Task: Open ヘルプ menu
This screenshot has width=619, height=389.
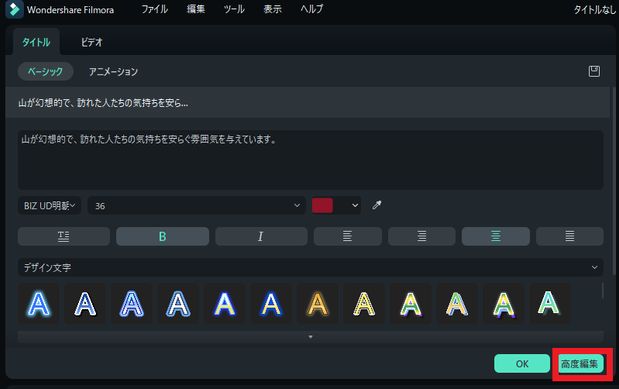Action: click(311, 9)
